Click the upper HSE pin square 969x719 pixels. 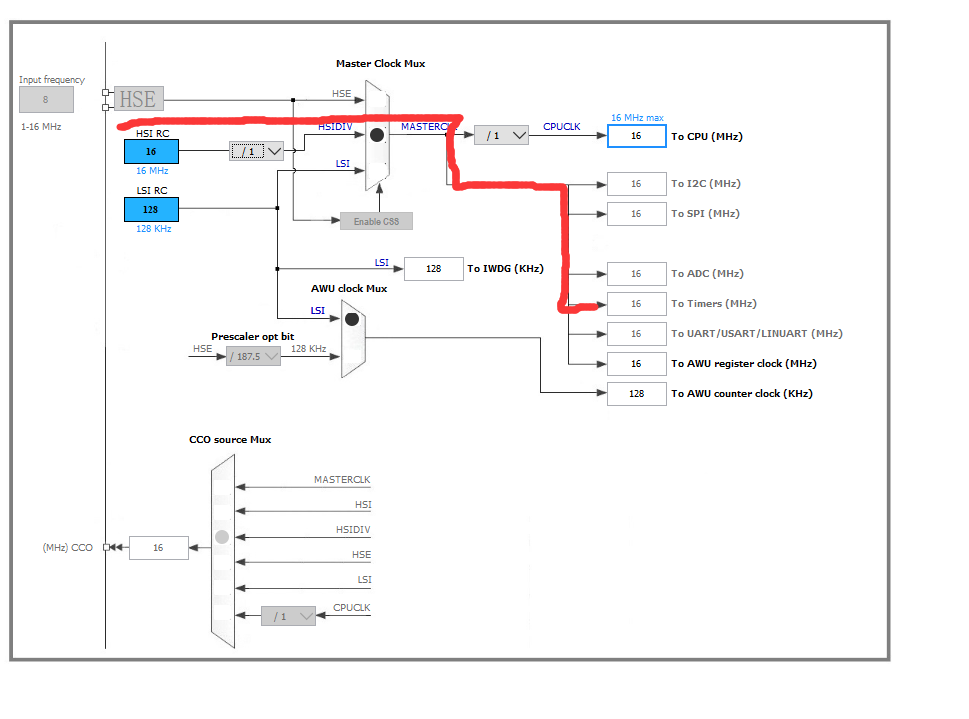coord(106,93)
